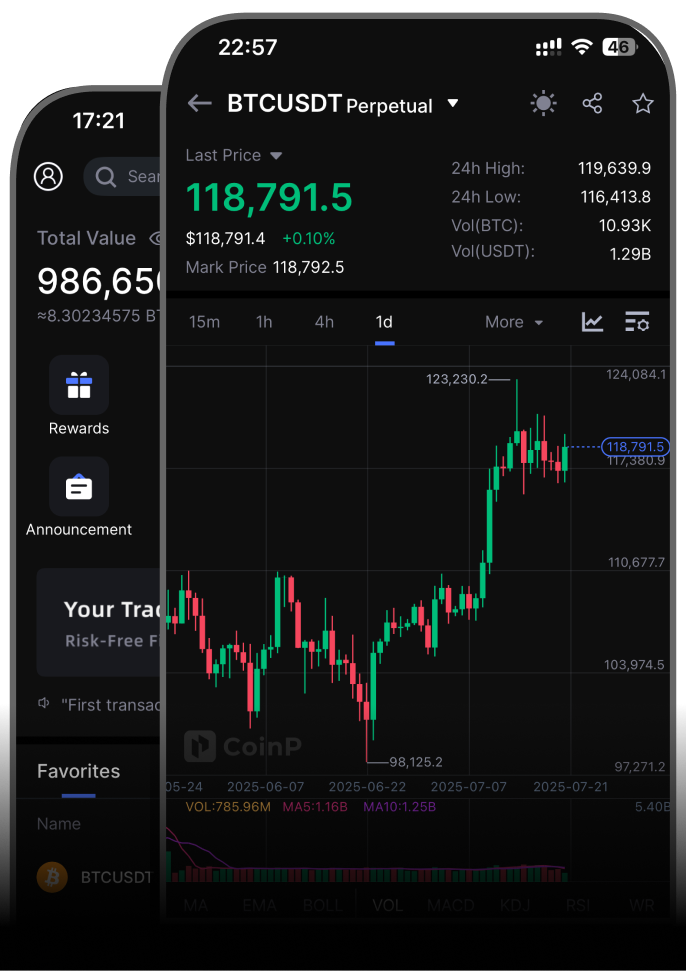
Task: Toggle Total Value visibility eye icon
Action: (156, 238)
